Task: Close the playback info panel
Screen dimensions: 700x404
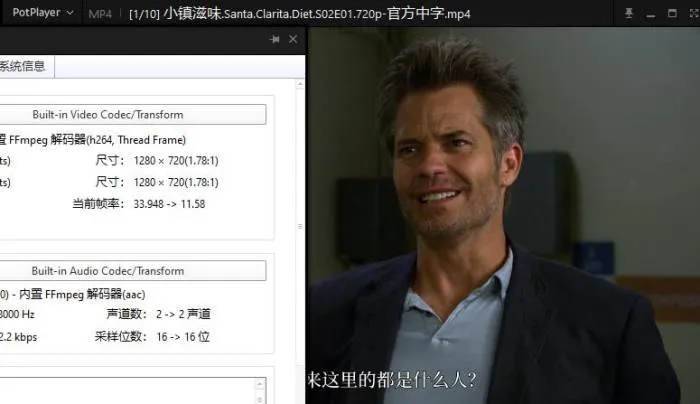Action: tap(293, 39)
